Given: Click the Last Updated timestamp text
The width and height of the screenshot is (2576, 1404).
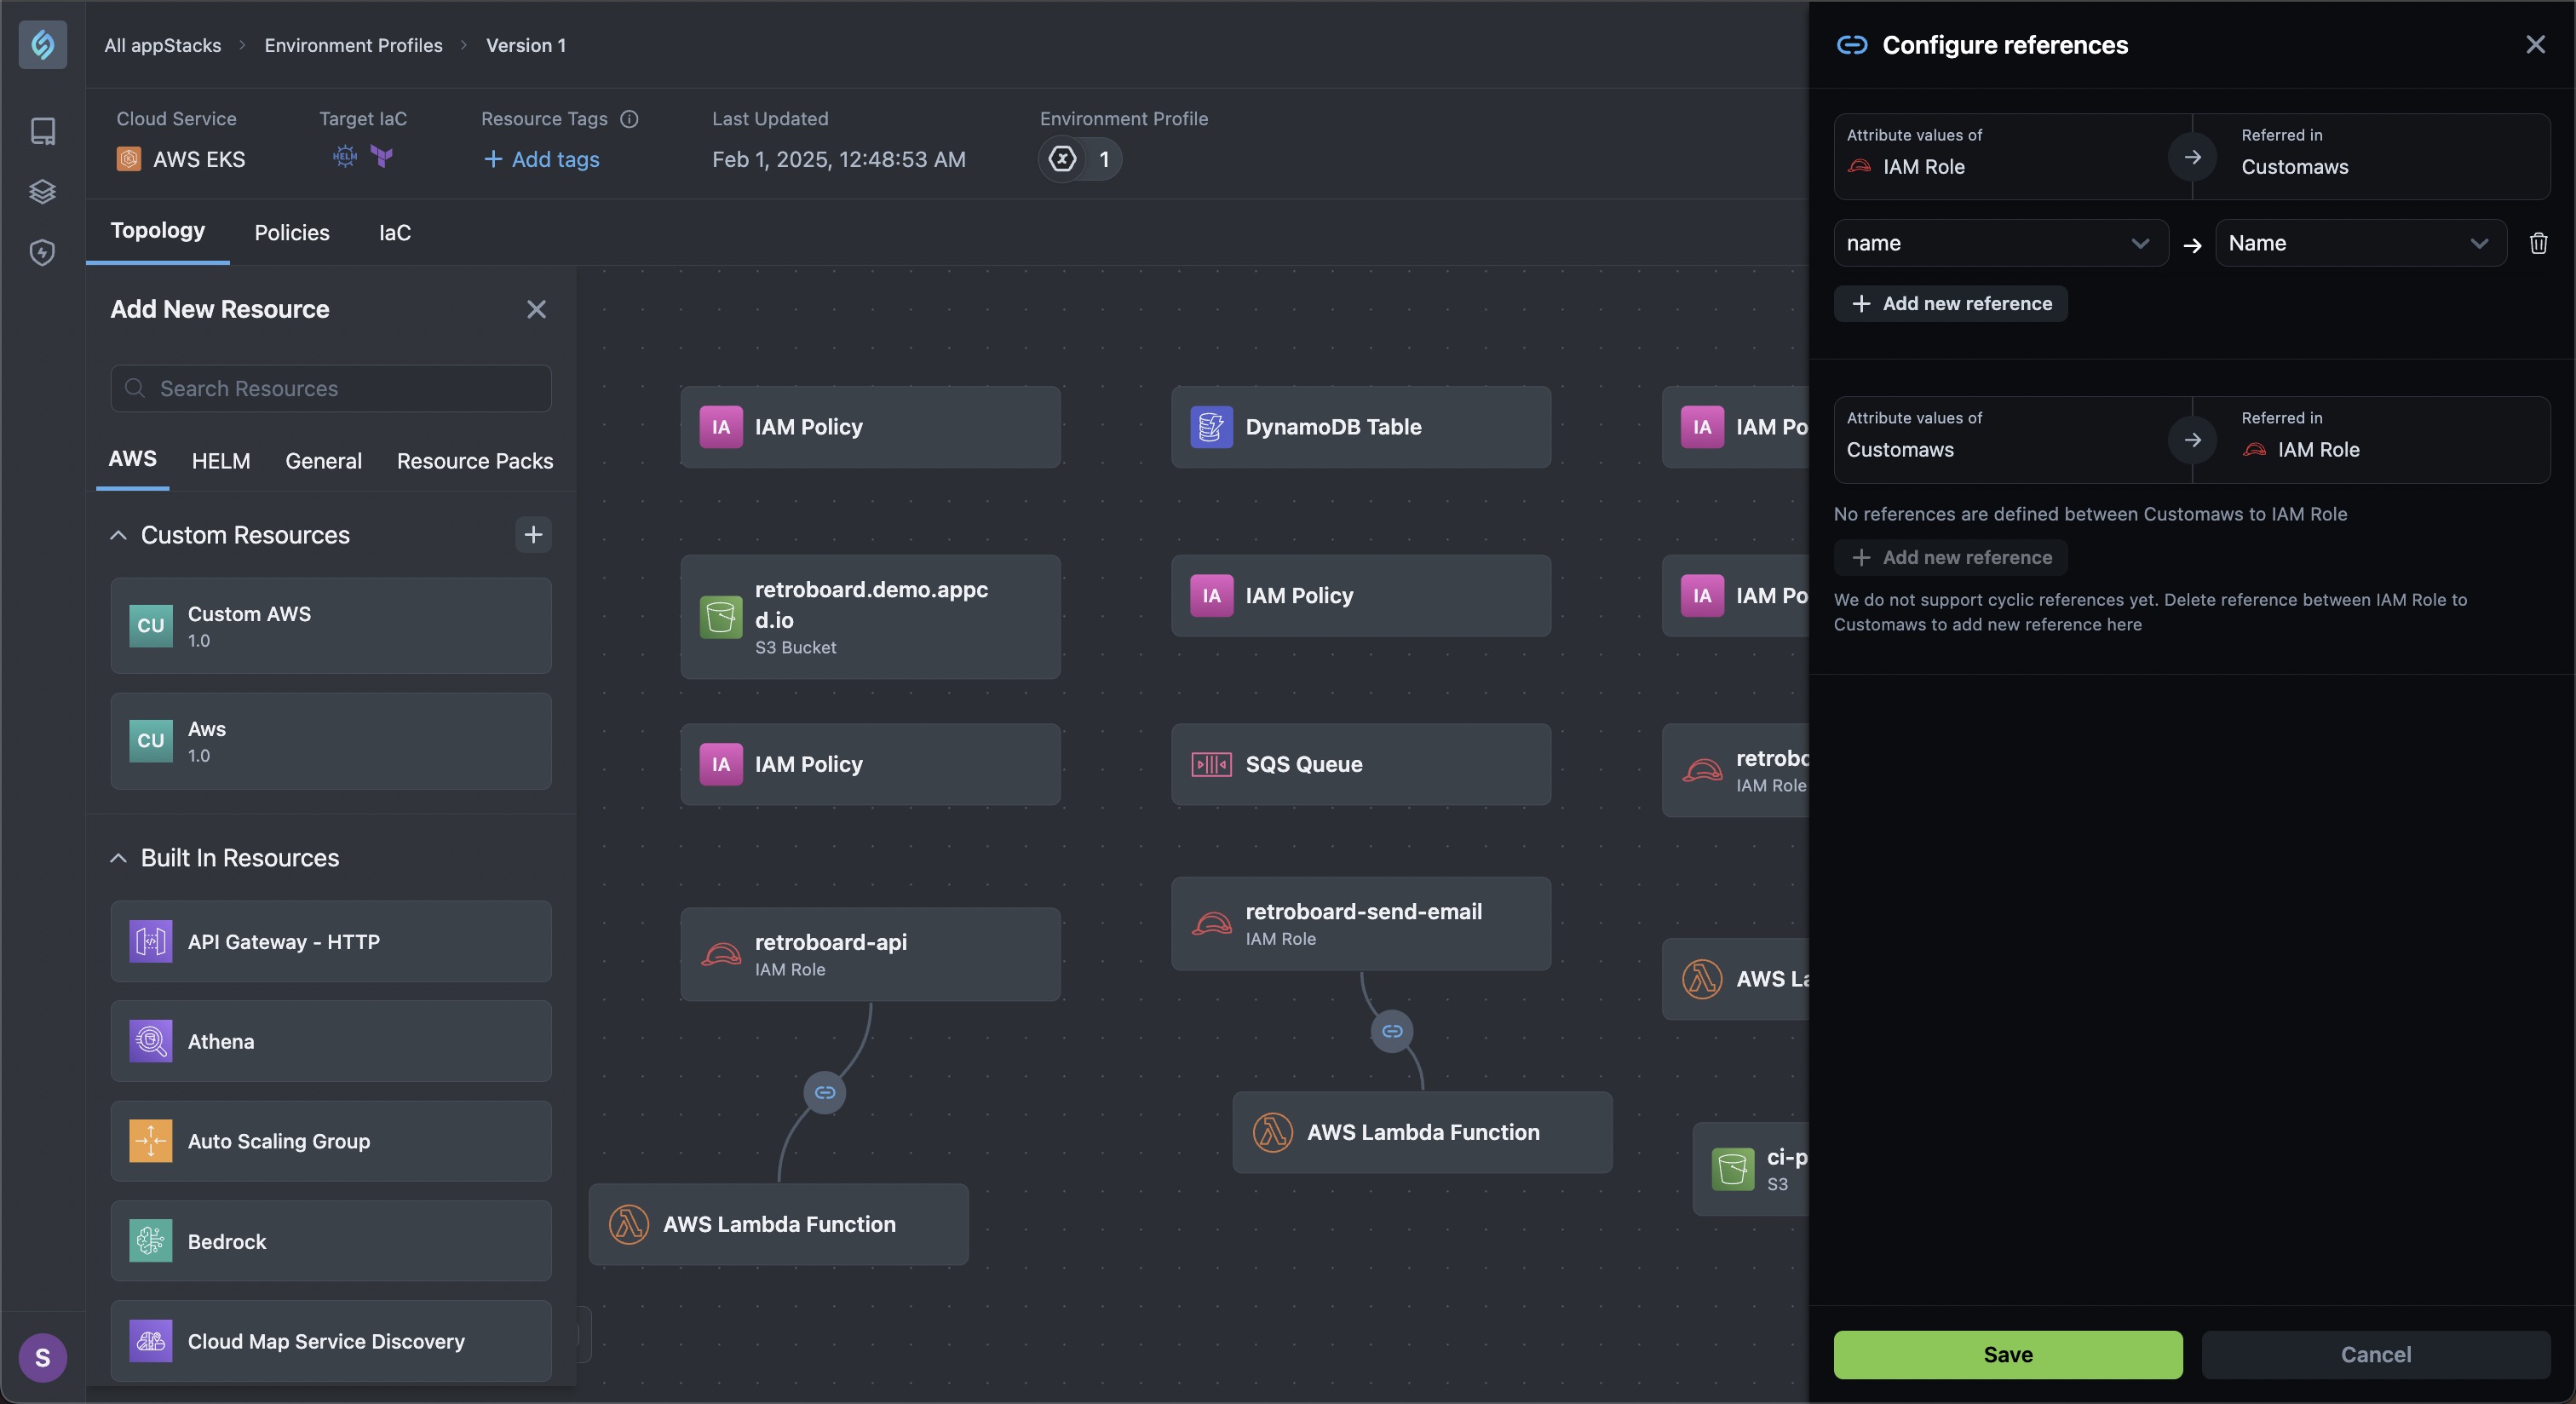Looking at the screenshot, I should click(839, 159).
